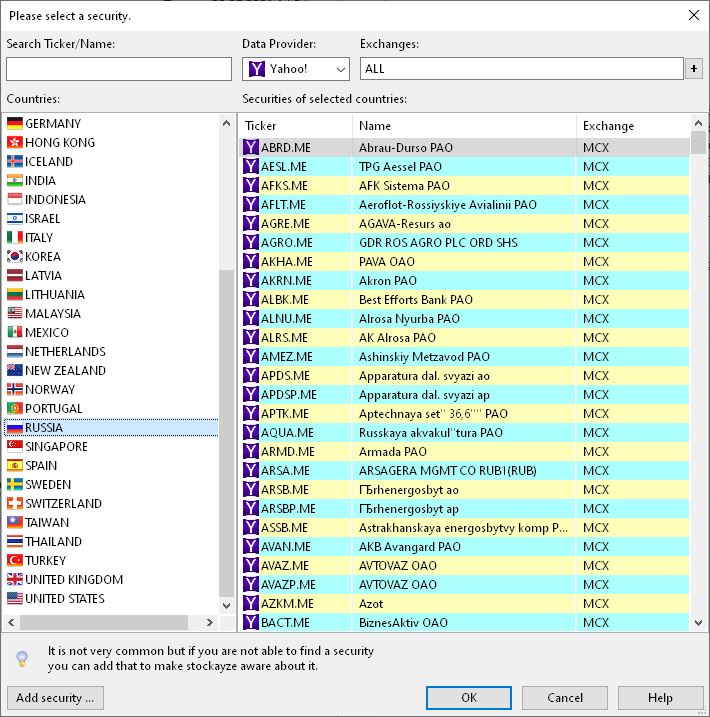The height and width of the screenshot is (717, 710).
Task: Click the Exchanges ALL text field
Action: coord(522,69)
